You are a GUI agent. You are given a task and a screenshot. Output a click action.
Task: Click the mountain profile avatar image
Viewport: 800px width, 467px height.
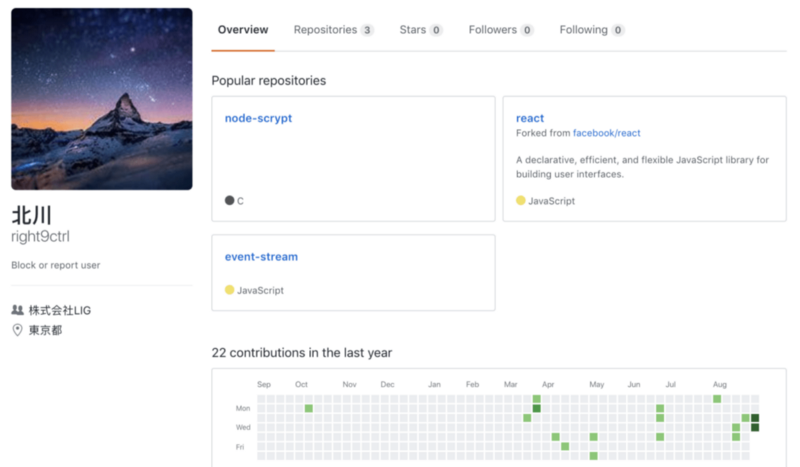101,98
